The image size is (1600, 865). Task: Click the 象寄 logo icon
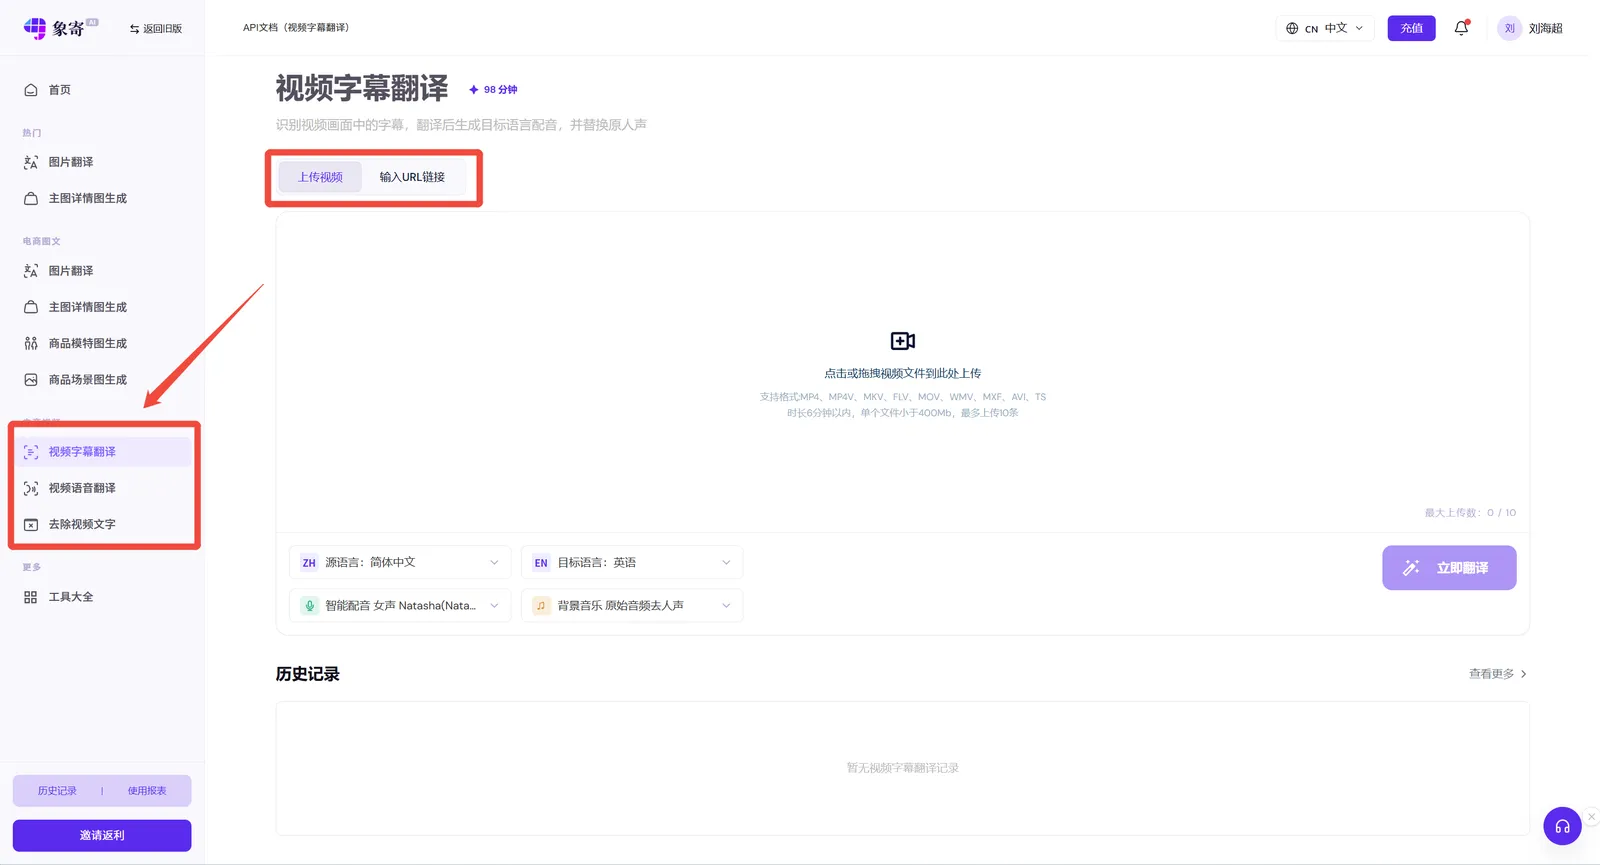tap(34, 28)
